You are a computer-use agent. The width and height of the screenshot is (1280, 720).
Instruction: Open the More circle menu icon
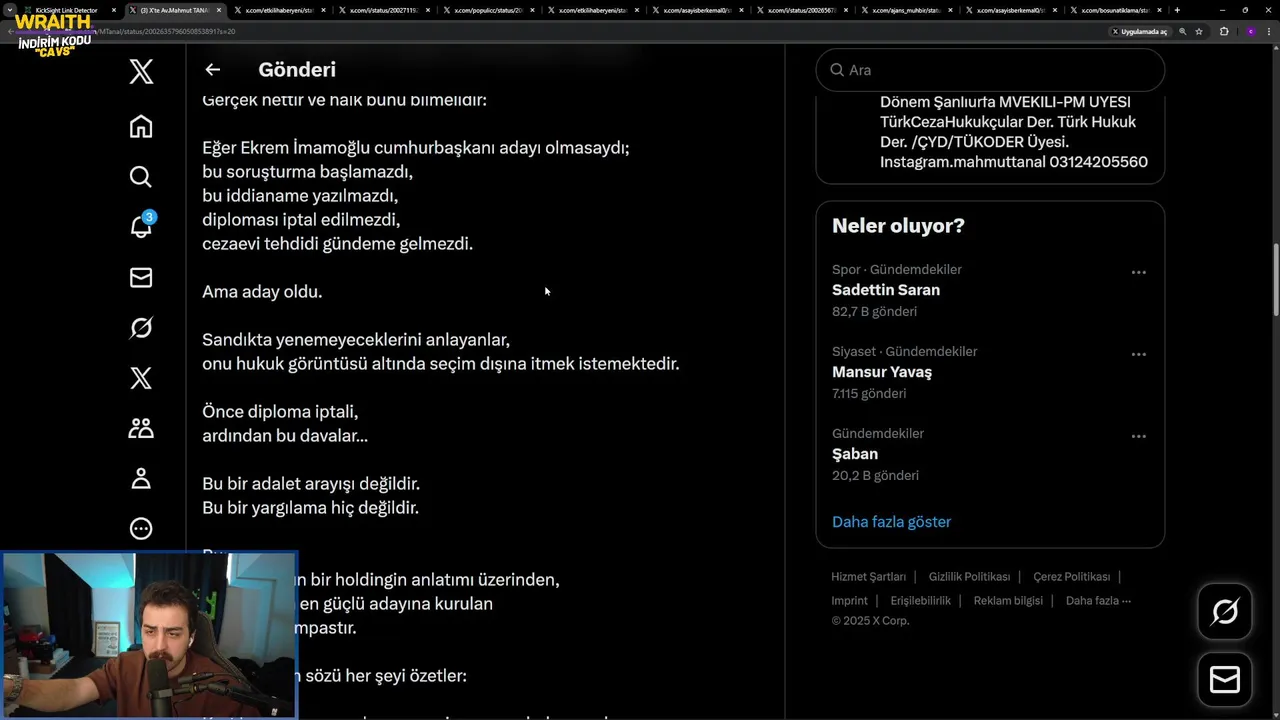pos(141,529)
